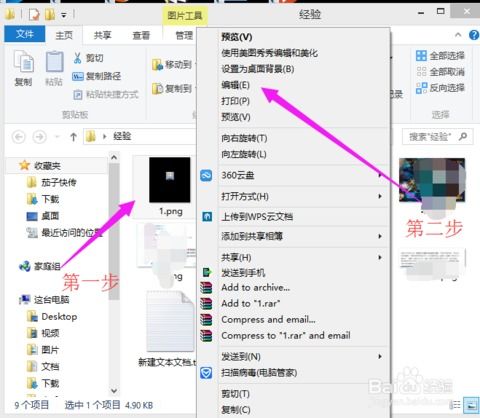The width and height of the screenshot is (480, 418).
Task: Choose 复制(C) in the context menu
Action: (236, 410)
